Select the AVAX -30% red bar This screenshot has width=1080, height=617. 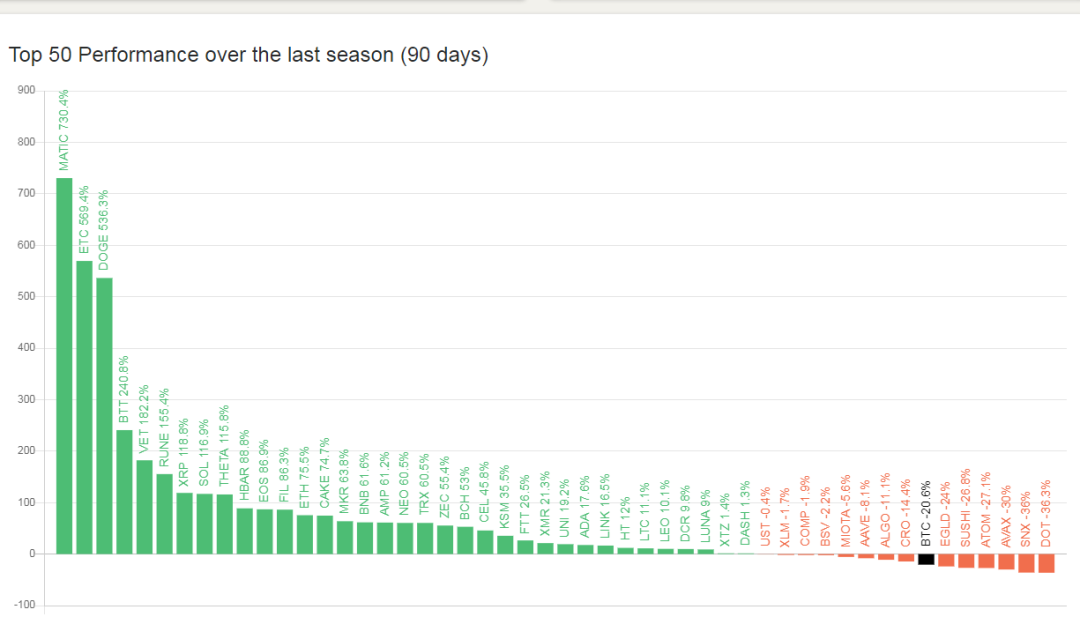[1006, 561]
